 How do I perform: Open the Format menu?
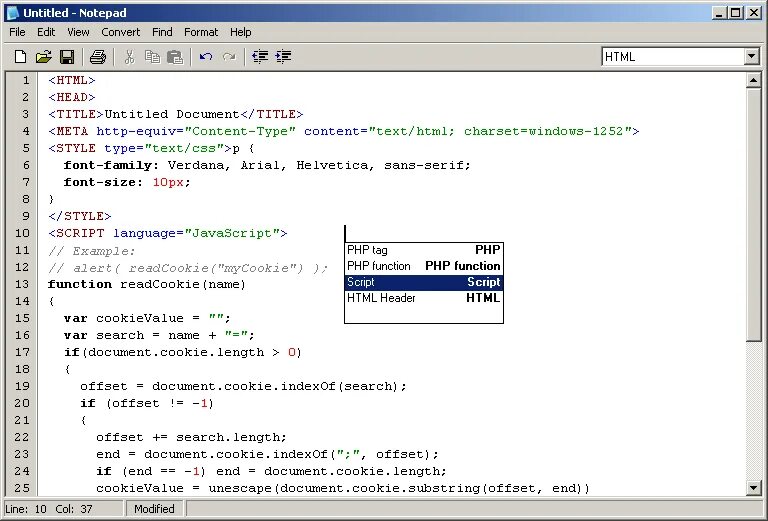(201, 32)
